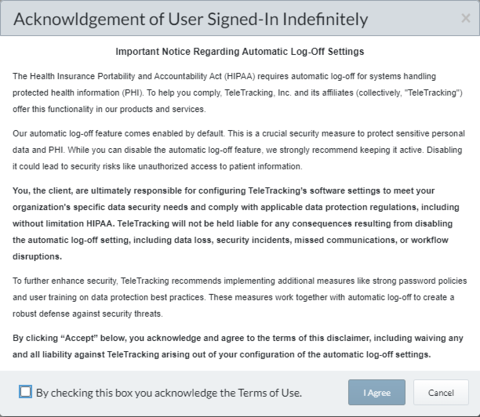Click the line starting 'protected health information (PHI)'

[x=237, y=93]
